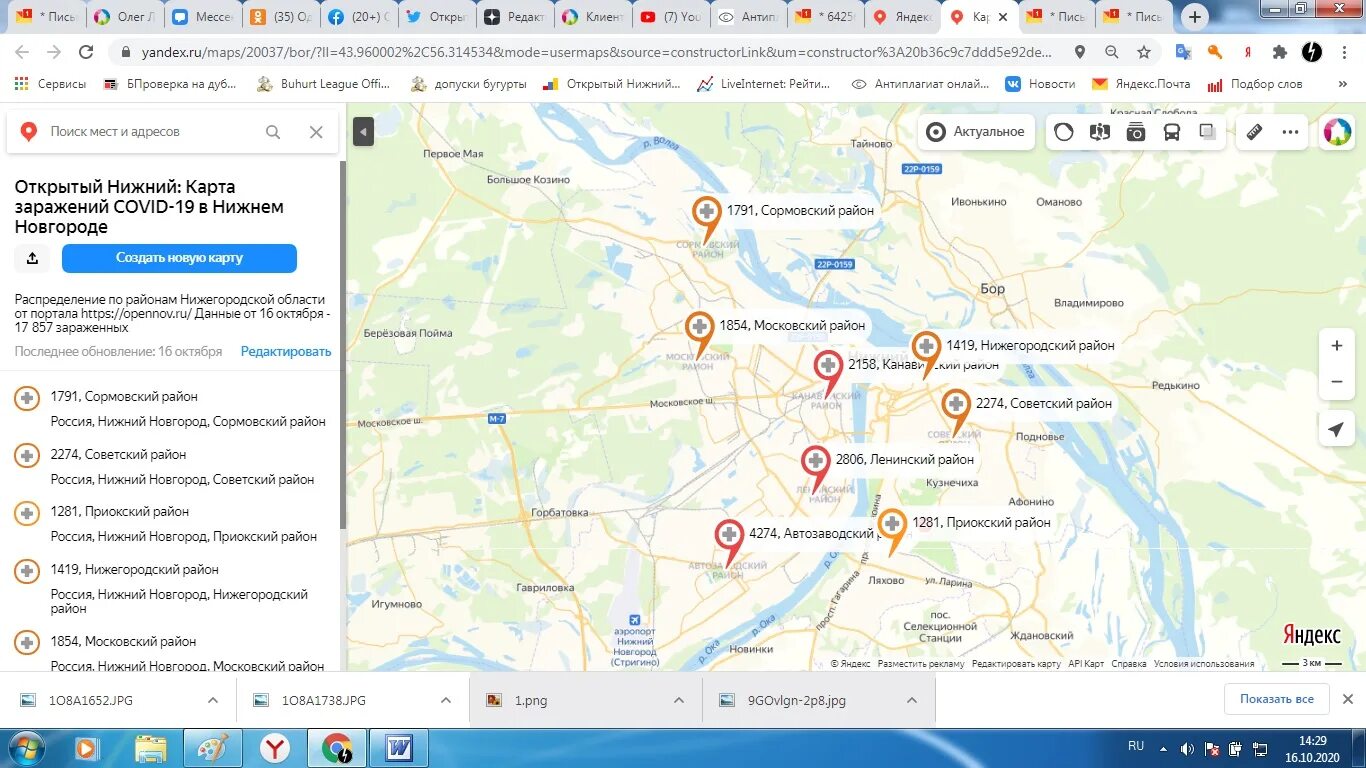Open the Яндекс.Почта bookmark

tap(1142, 84)
